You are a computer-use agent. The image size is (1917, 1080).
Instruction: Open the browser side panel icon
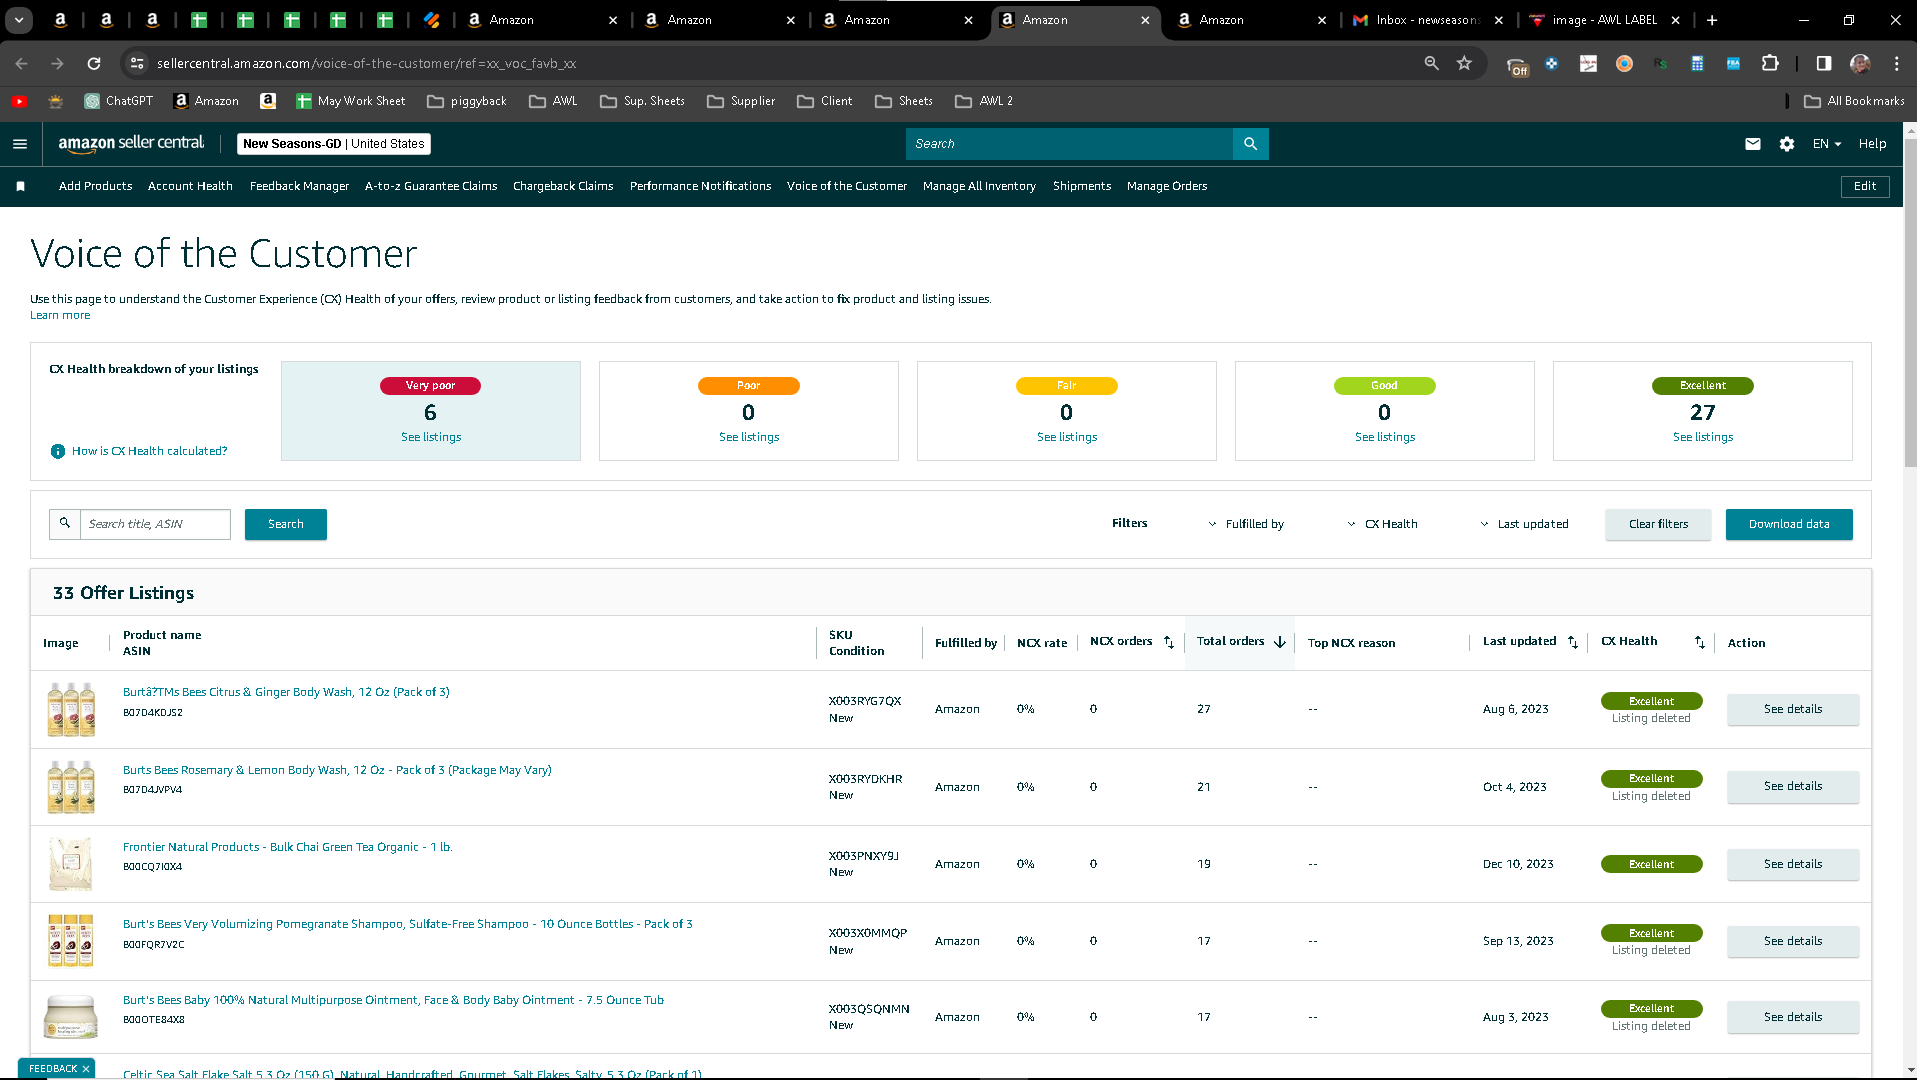click(1824, 63)
